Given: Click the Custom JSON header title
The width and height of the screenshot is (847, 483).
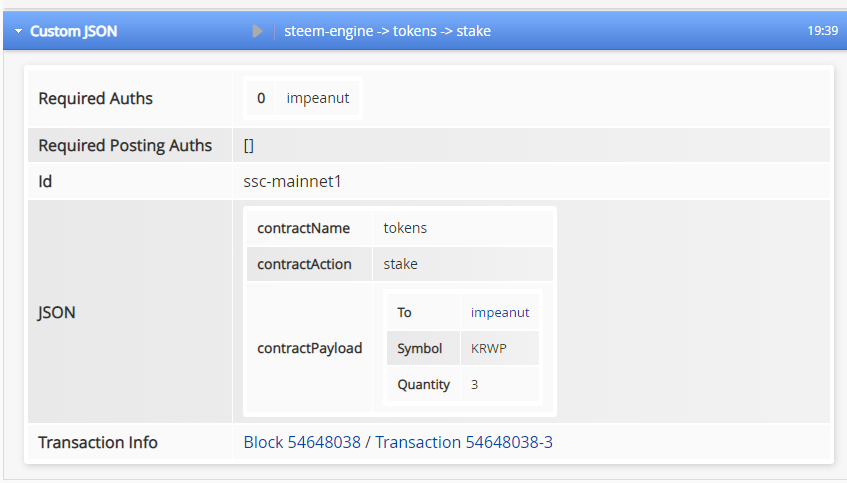Looking at the screenshot, I should point(73,31).
